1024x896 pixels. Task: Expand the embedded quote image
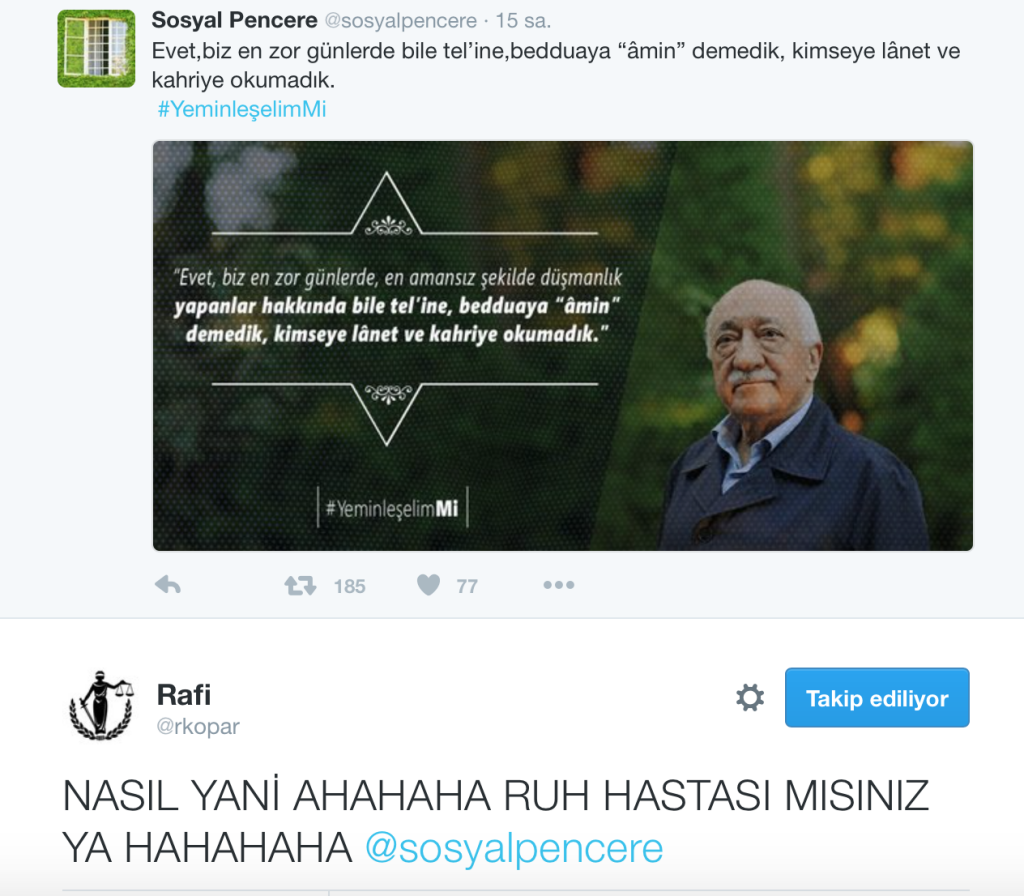563,346
